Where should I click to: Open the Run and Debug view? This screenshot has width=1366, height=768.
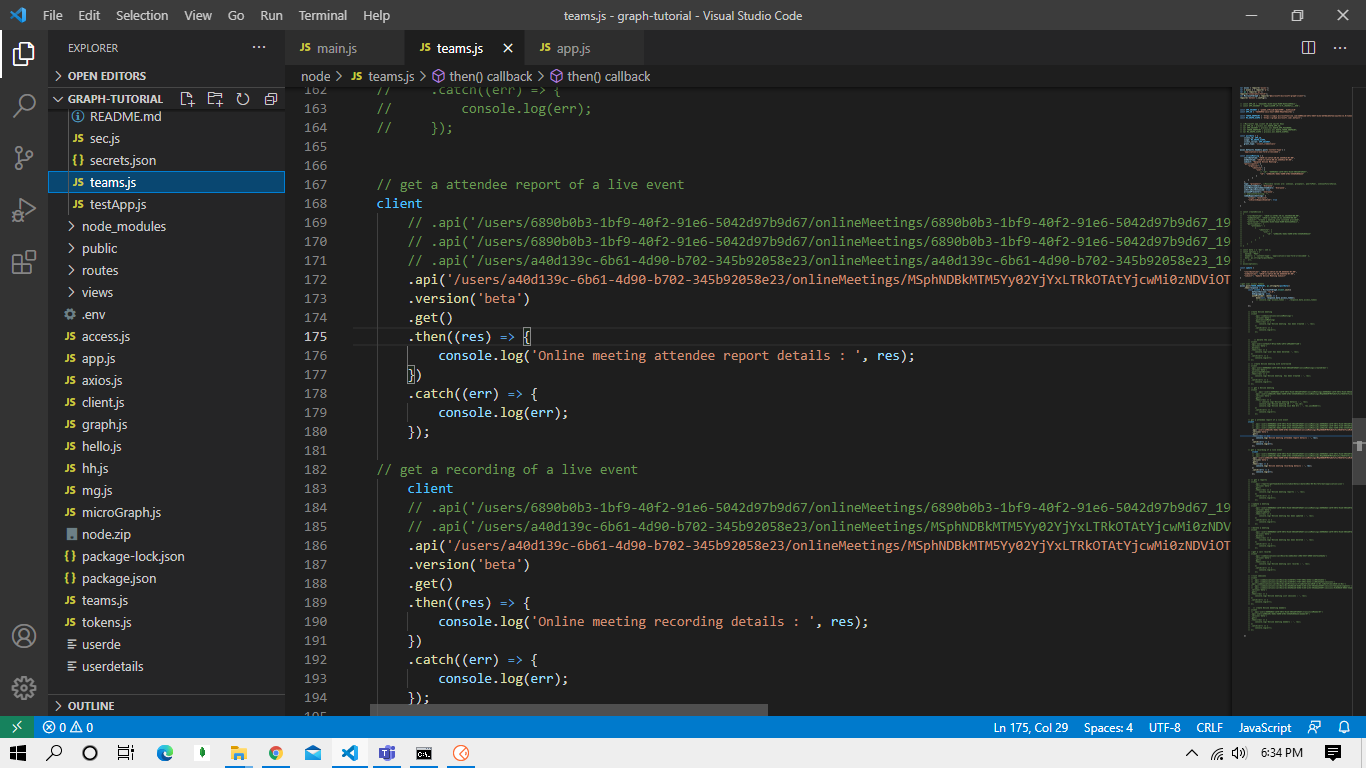coord(24,210)
